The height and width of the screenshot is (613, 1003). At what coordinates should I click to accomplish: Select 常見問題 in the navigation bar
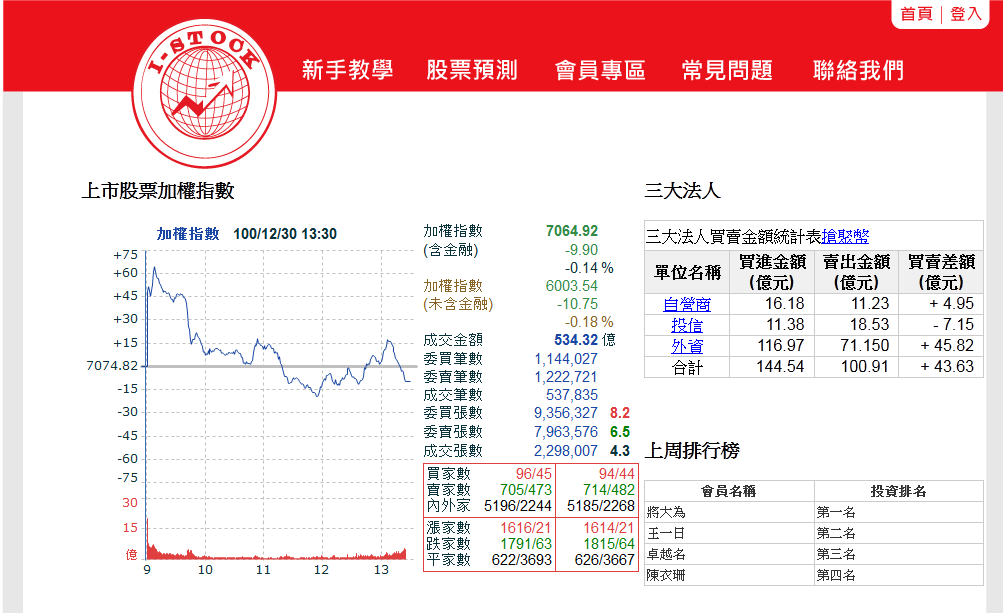727,70
